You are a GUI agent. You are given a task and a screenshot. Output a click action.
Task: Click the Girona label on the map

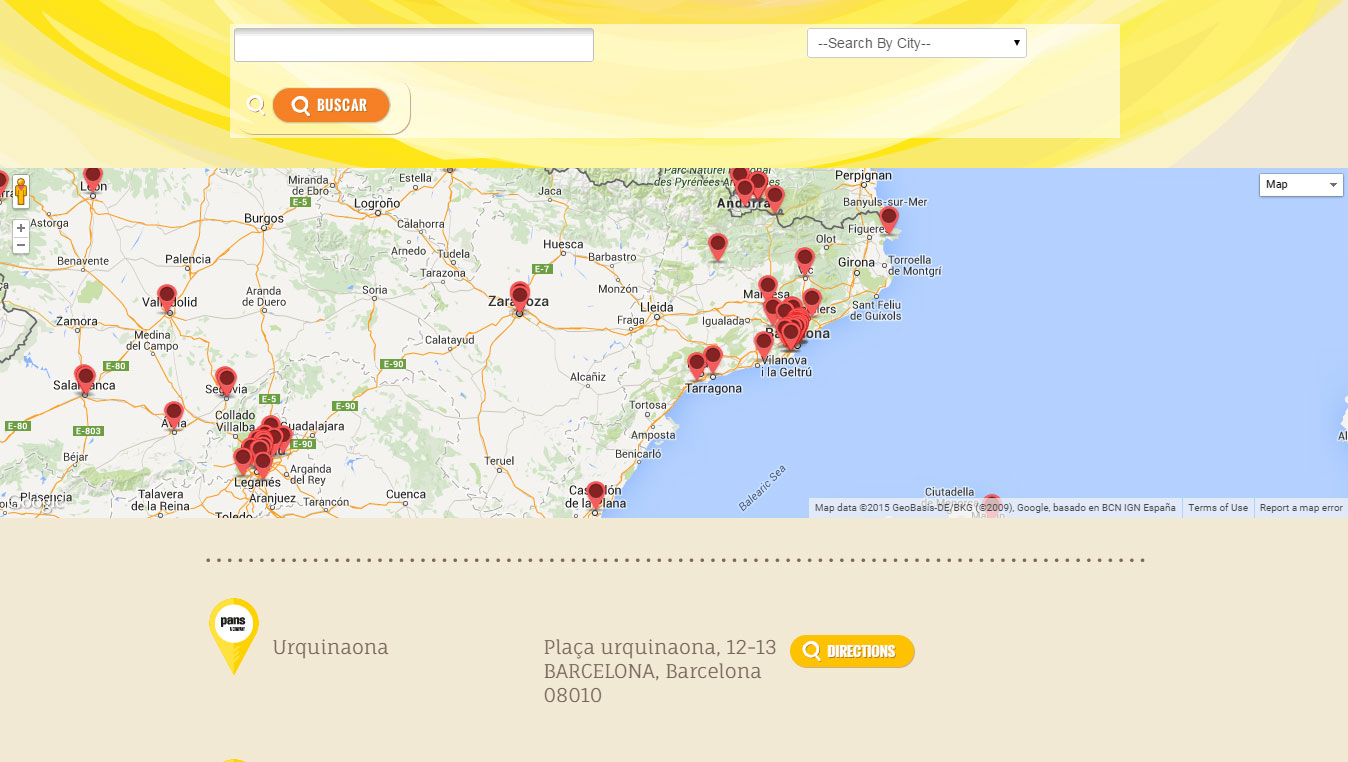pos(856,263)
